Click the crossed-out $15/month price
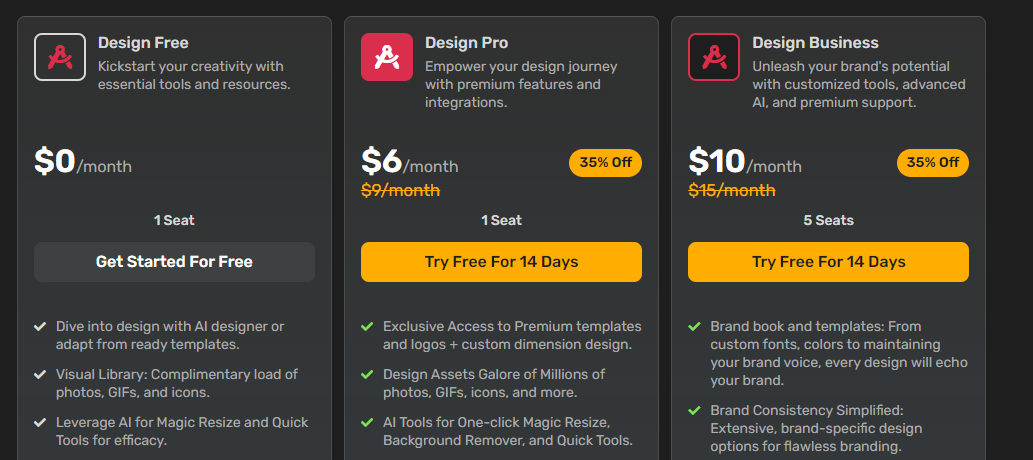1033x460 pixels. coord(732,190)
